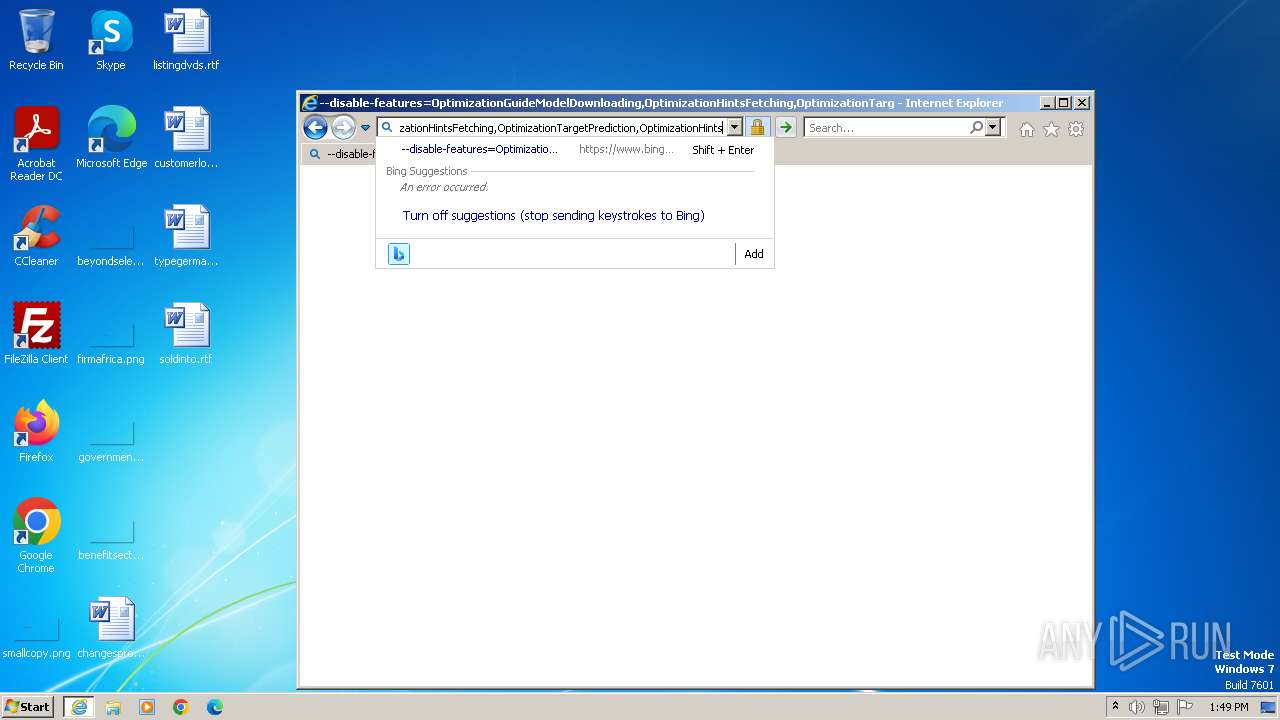Open the Skype desktop shortcut
The image size is (1280, 720).
(111, 40)
